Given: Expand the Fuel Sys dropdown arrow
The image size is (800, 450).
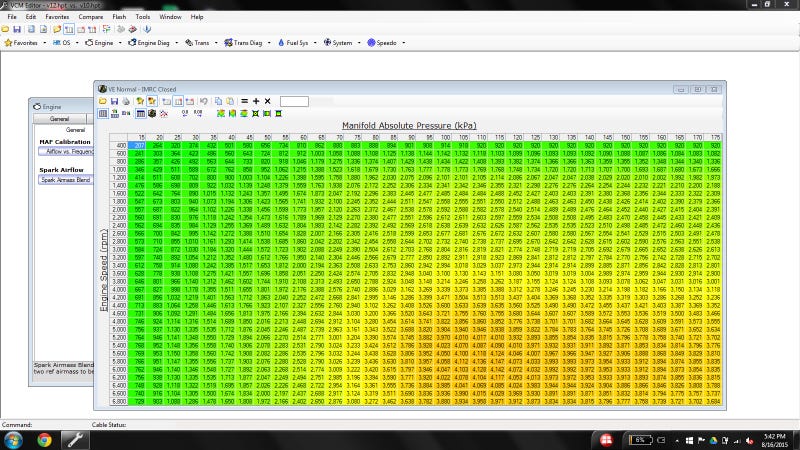Looking at the screenshot, I should pyautogui.click(x=315, y=43).
